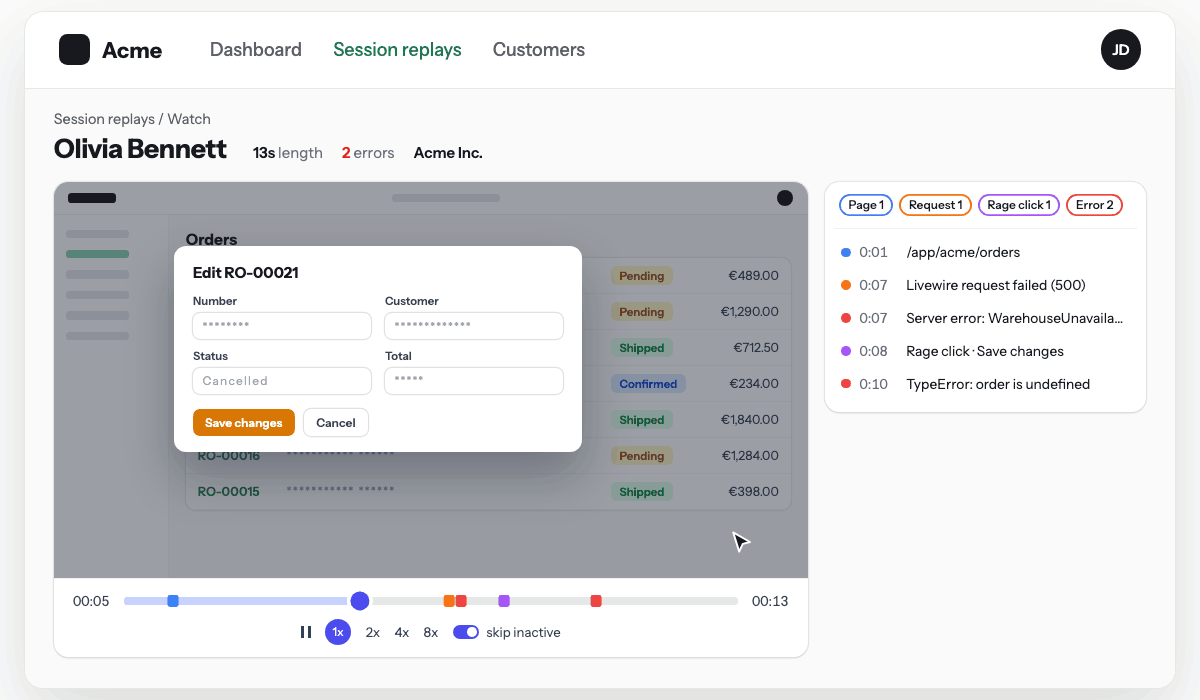Select the TypeError: order is undefined event
Screen dimensions: 1200x700
point(985,384)
